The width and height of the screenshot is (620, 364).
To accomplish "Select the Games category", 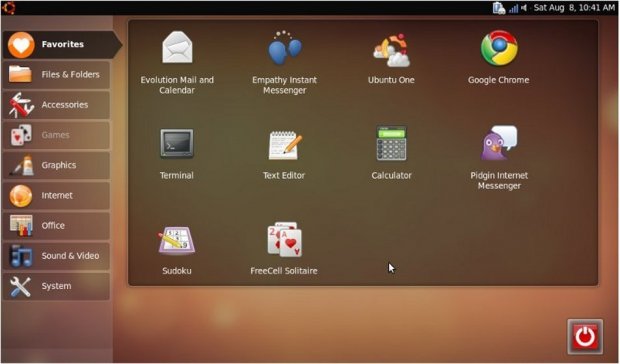I will pos(56,135).
